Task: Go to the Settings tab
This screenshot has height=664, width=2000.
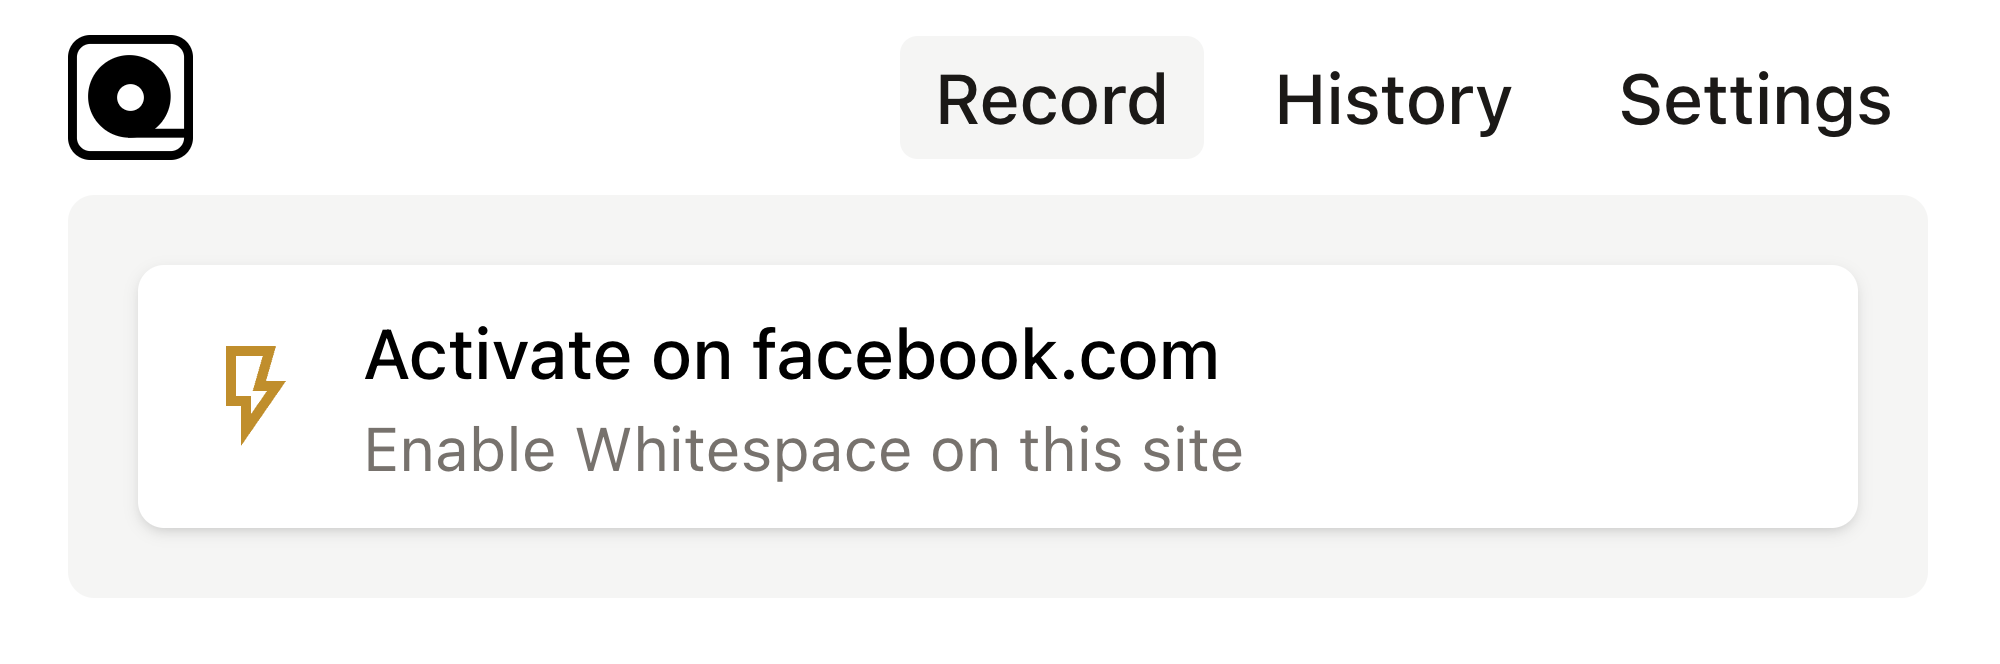Action: pos(1755,99)
